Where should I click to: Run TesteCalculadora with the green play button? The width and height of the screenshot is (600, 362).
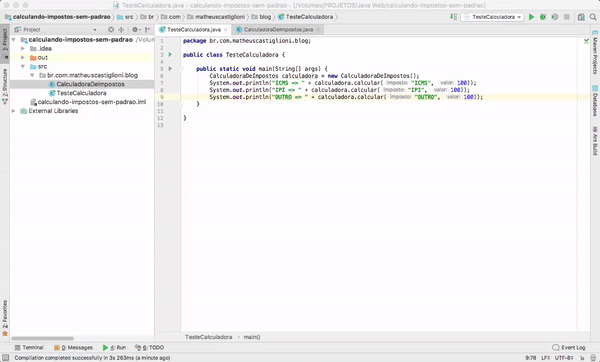pyautogui.click(x=531, y=17)
